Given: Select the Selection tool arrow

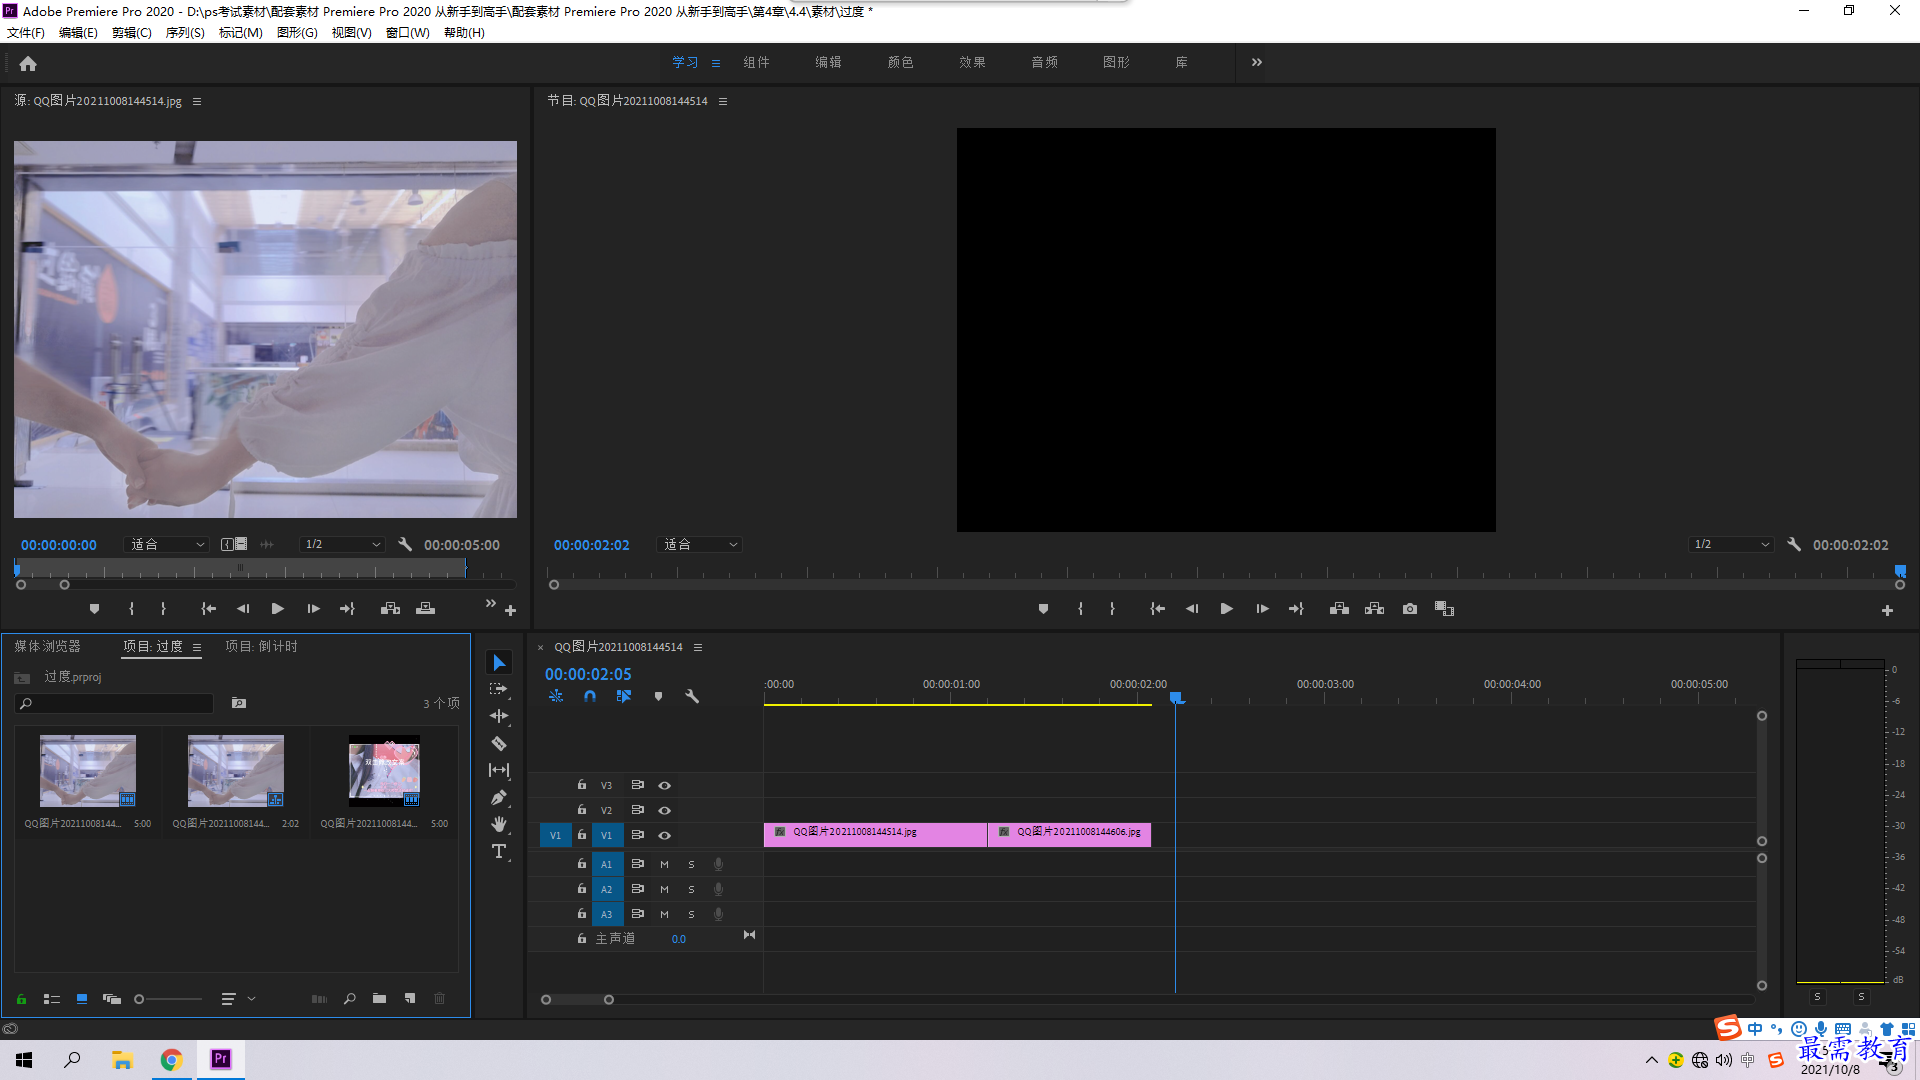Looking at the screenshot, I should coord(499,663).
